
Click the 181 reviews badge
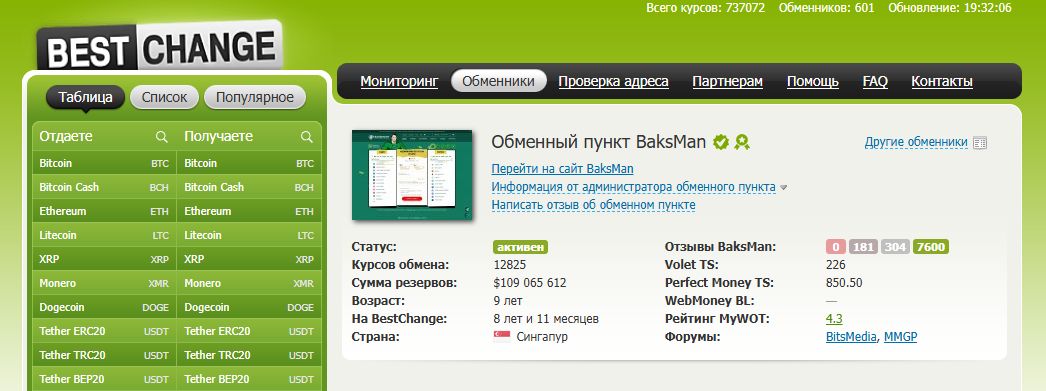[863, 247]
